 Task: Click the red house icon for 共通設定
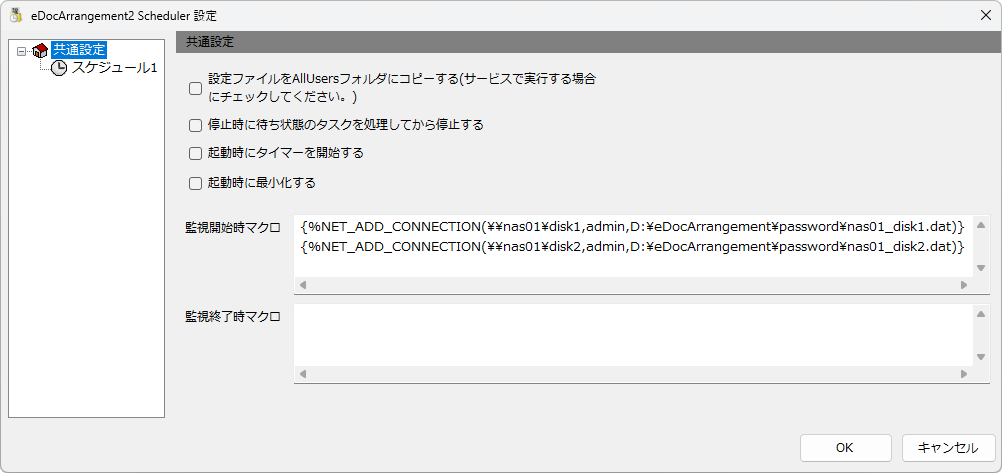[40, 50]
